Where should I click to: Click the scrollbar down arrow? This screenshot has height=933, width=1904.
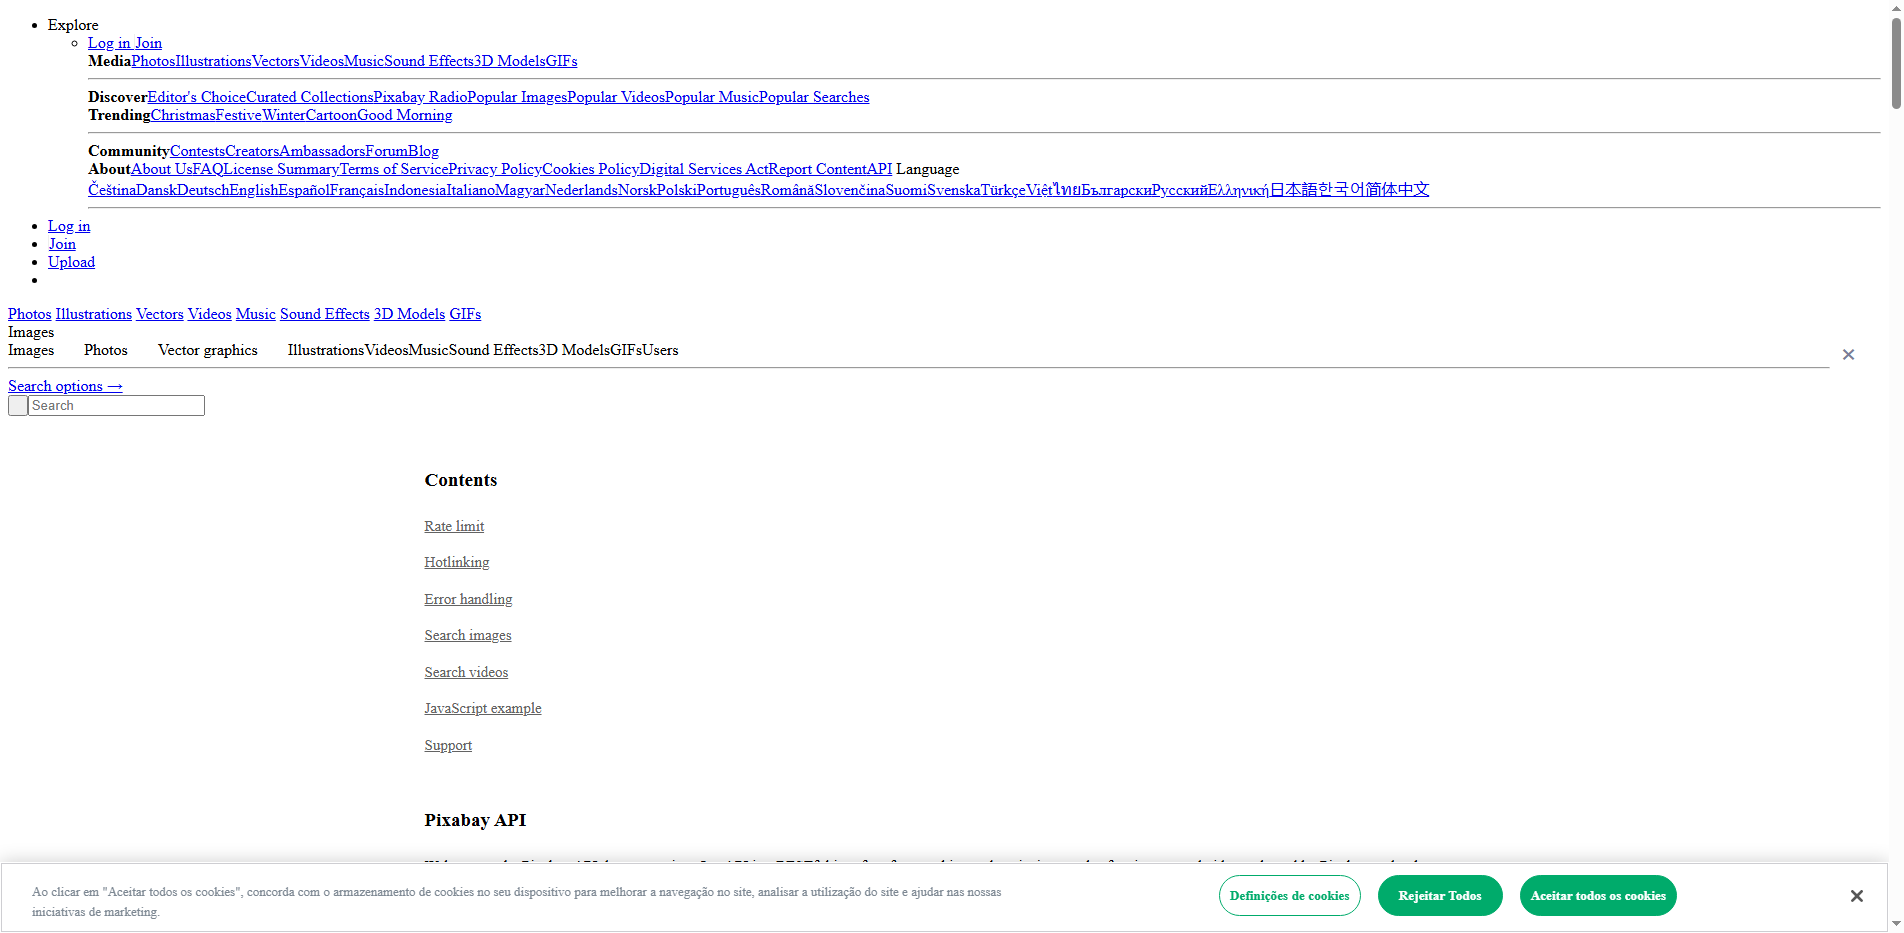click(1896, 923)
